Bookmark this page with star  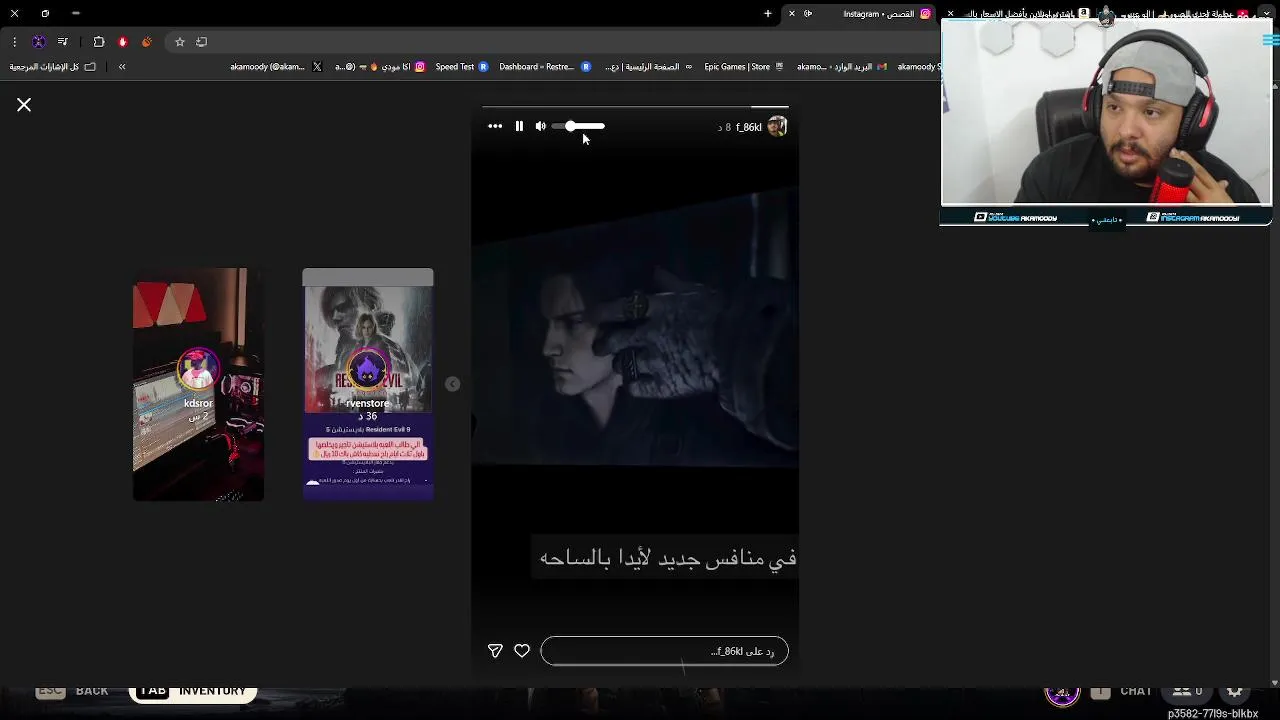pyautogui.click(x=180, y=42)
